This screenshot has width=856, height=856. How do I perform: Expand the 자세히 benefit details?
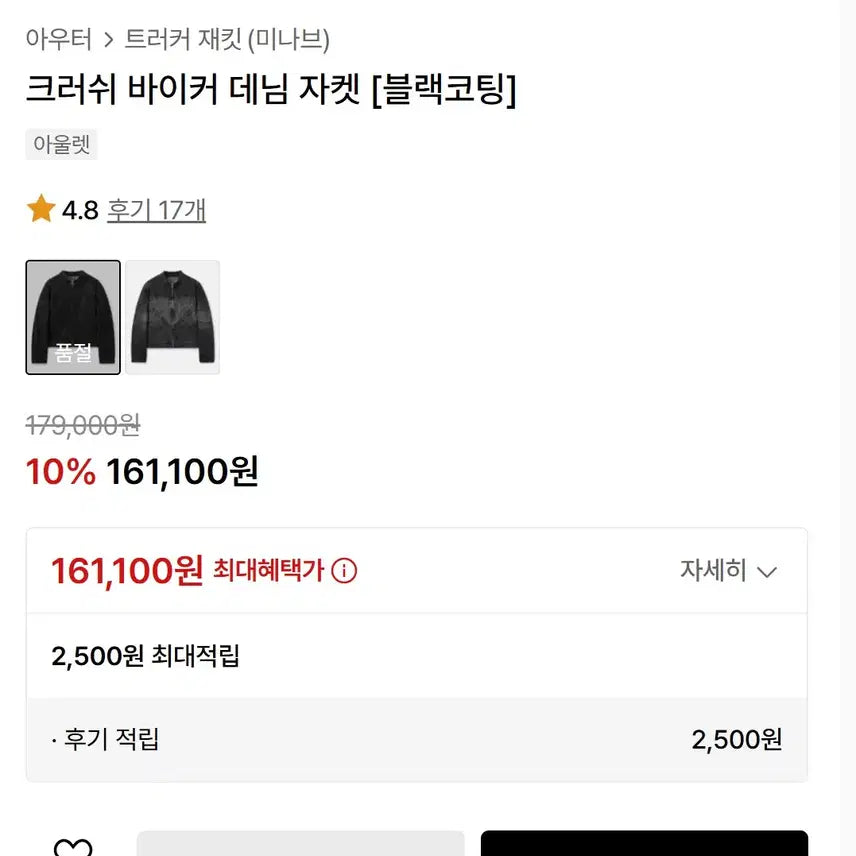[728, 571]
